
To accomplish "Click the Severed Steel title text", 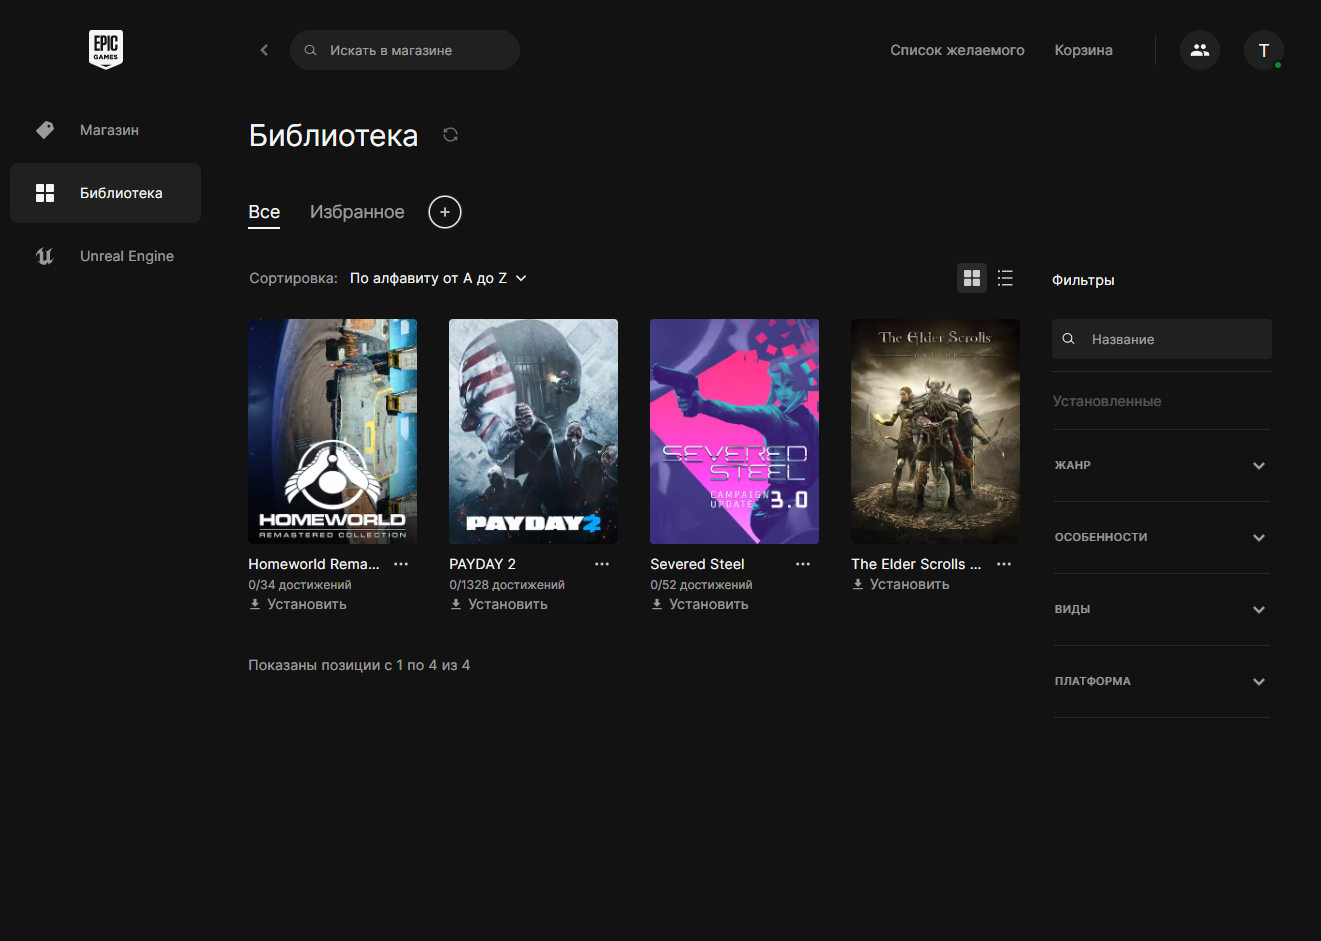I will point(697,564).
